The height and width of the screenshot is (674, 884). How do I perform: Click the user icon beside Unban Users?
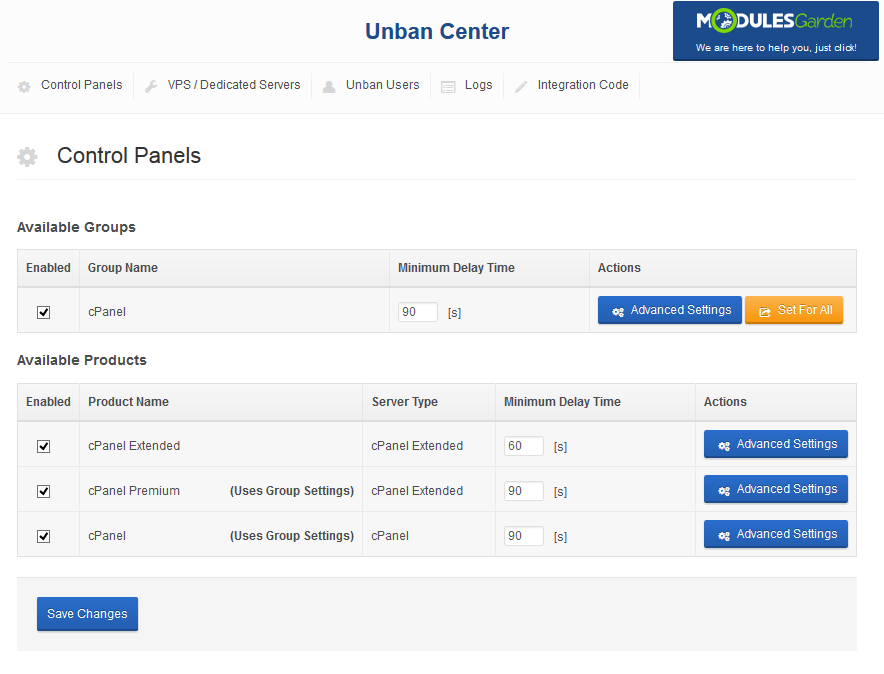point(329,87)
